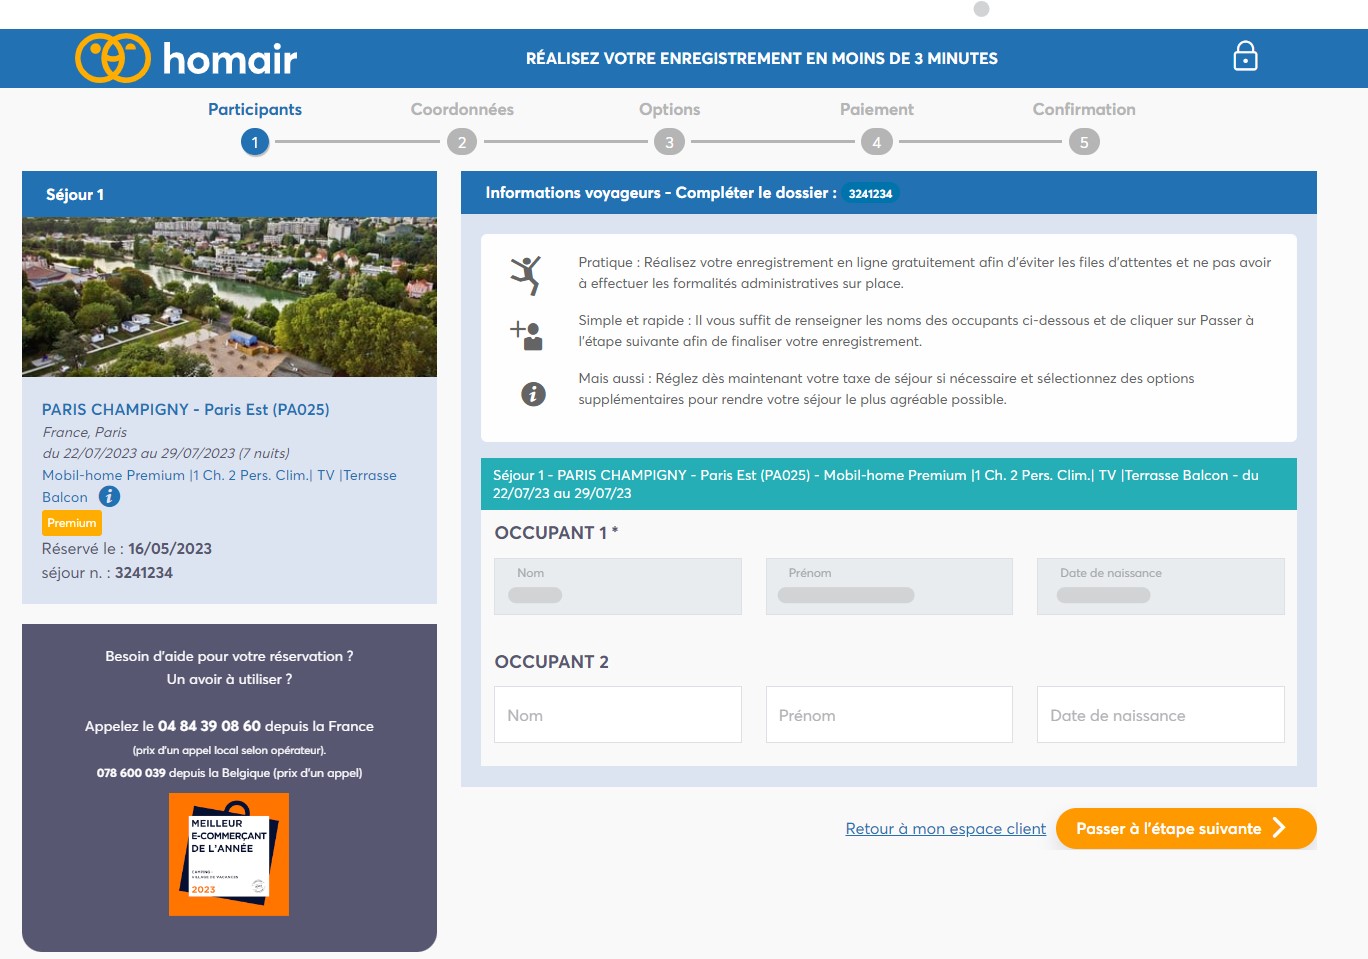Select step 5 circle Confirmation

(1084, 142)
